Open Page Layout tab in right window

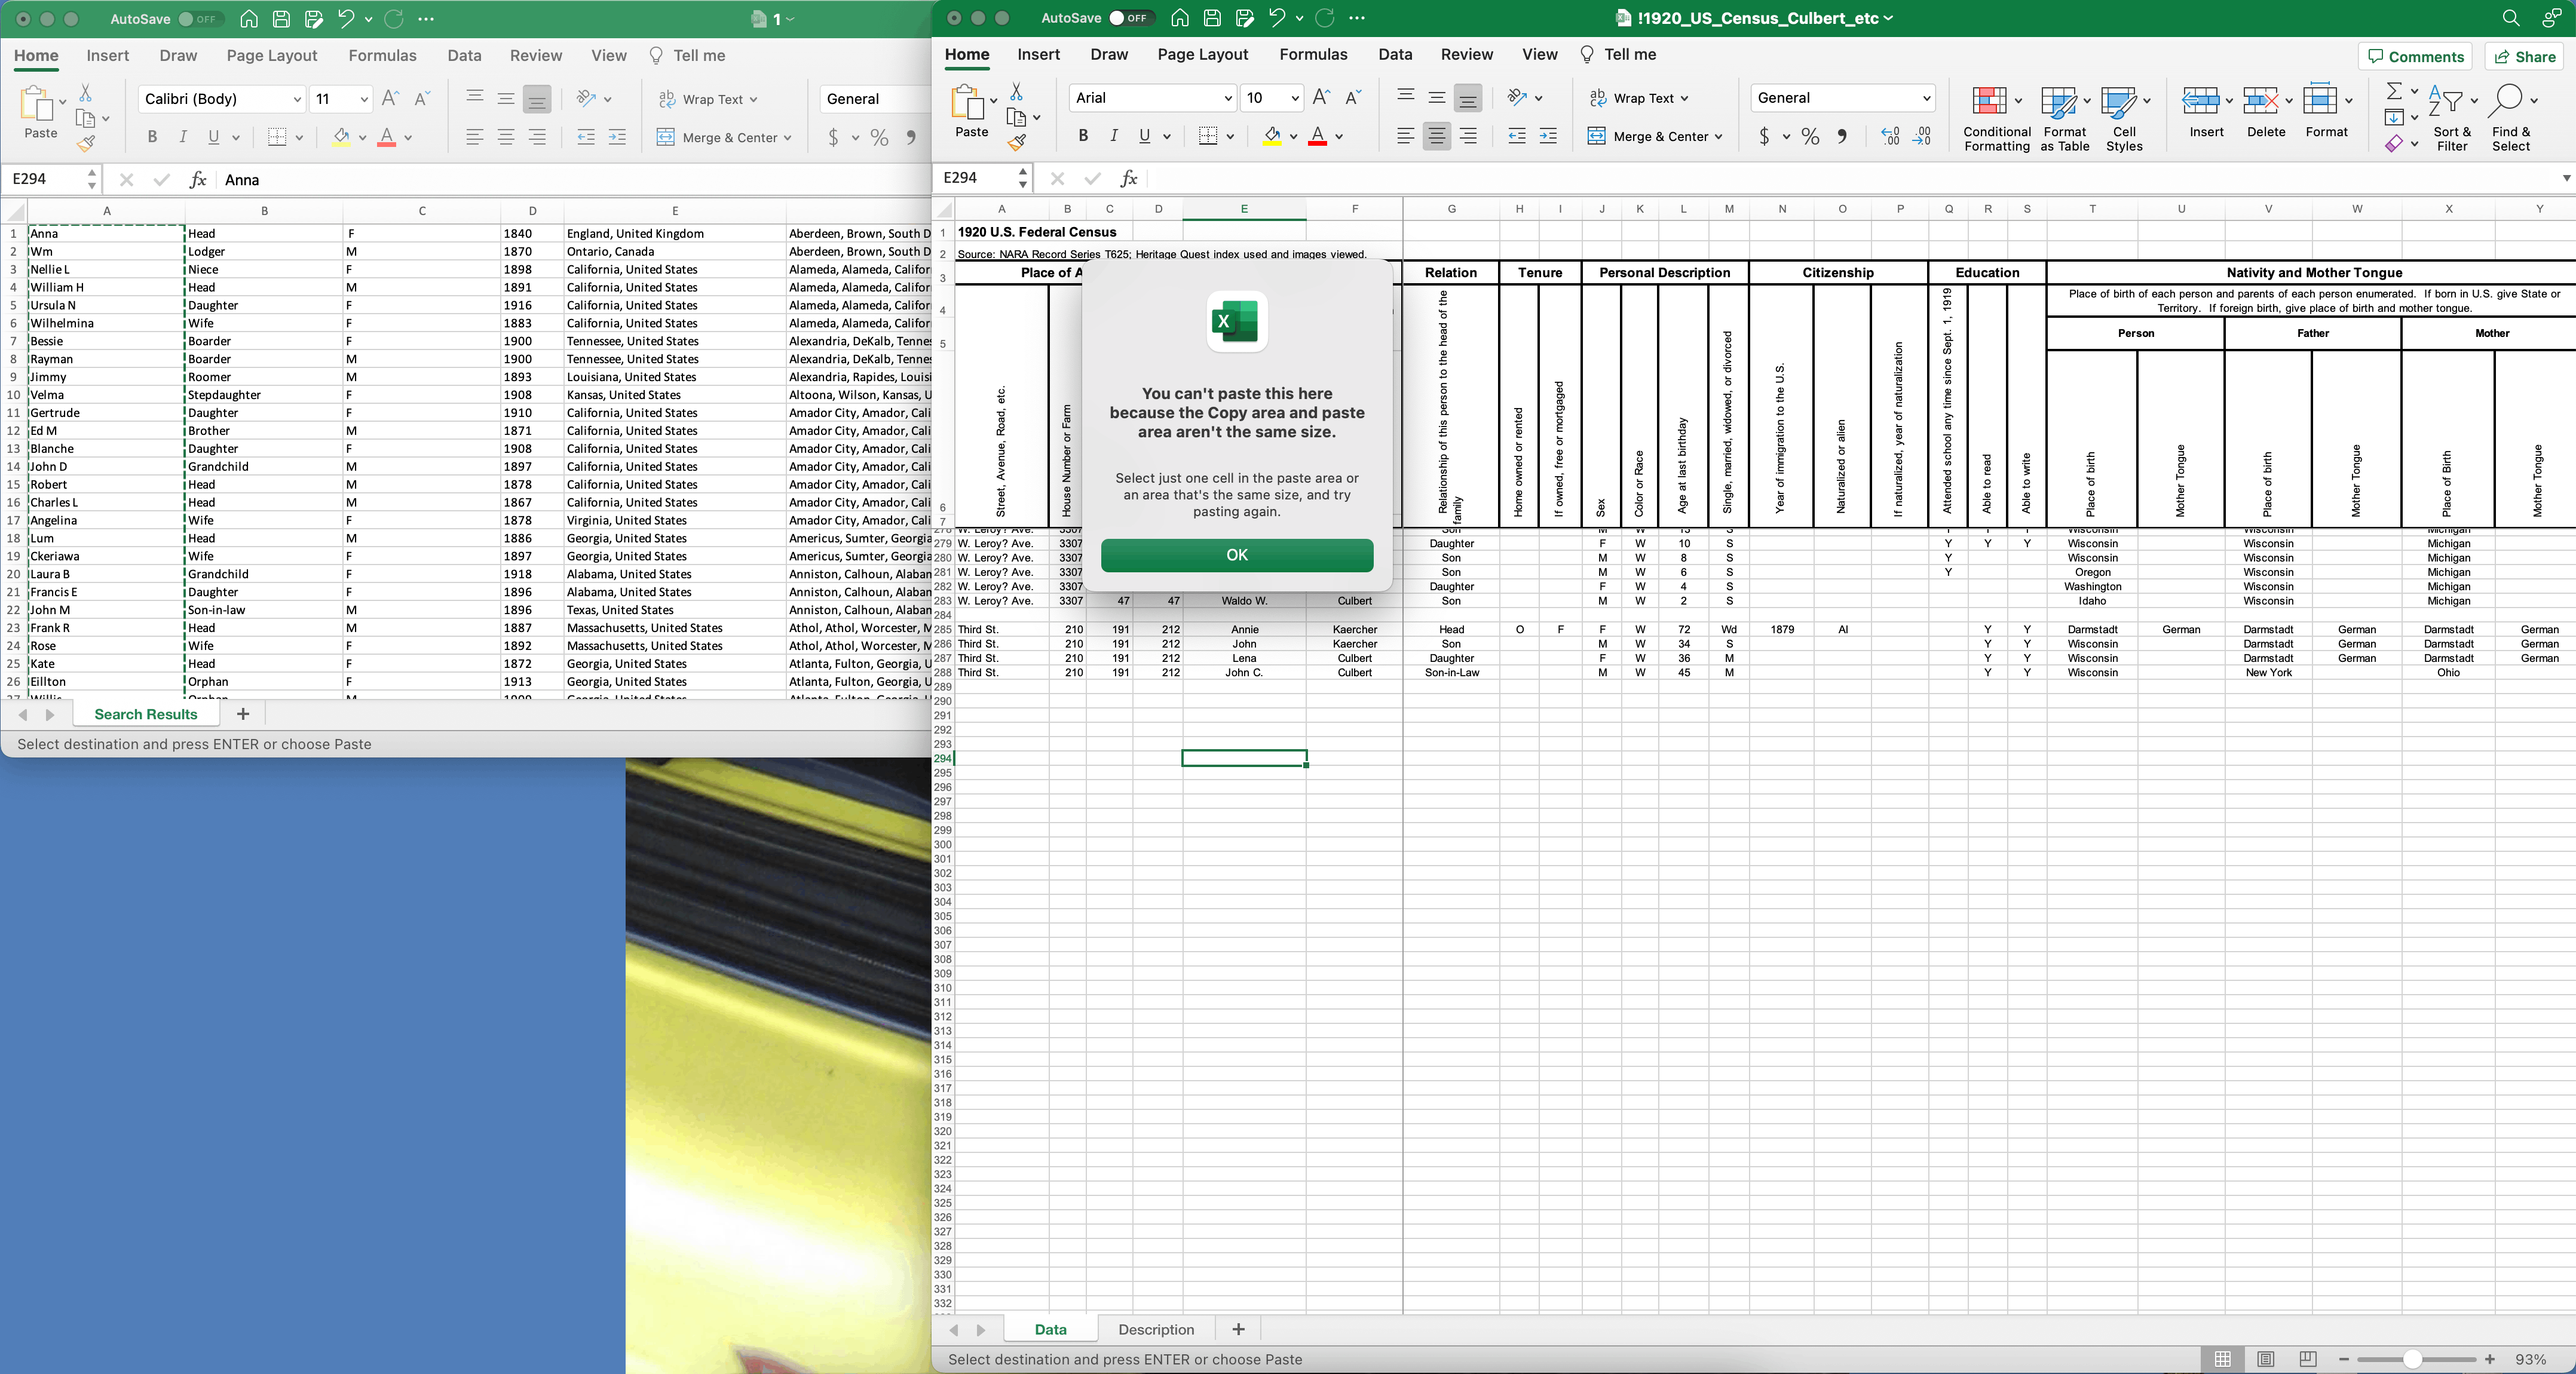tap(1202, 55)
